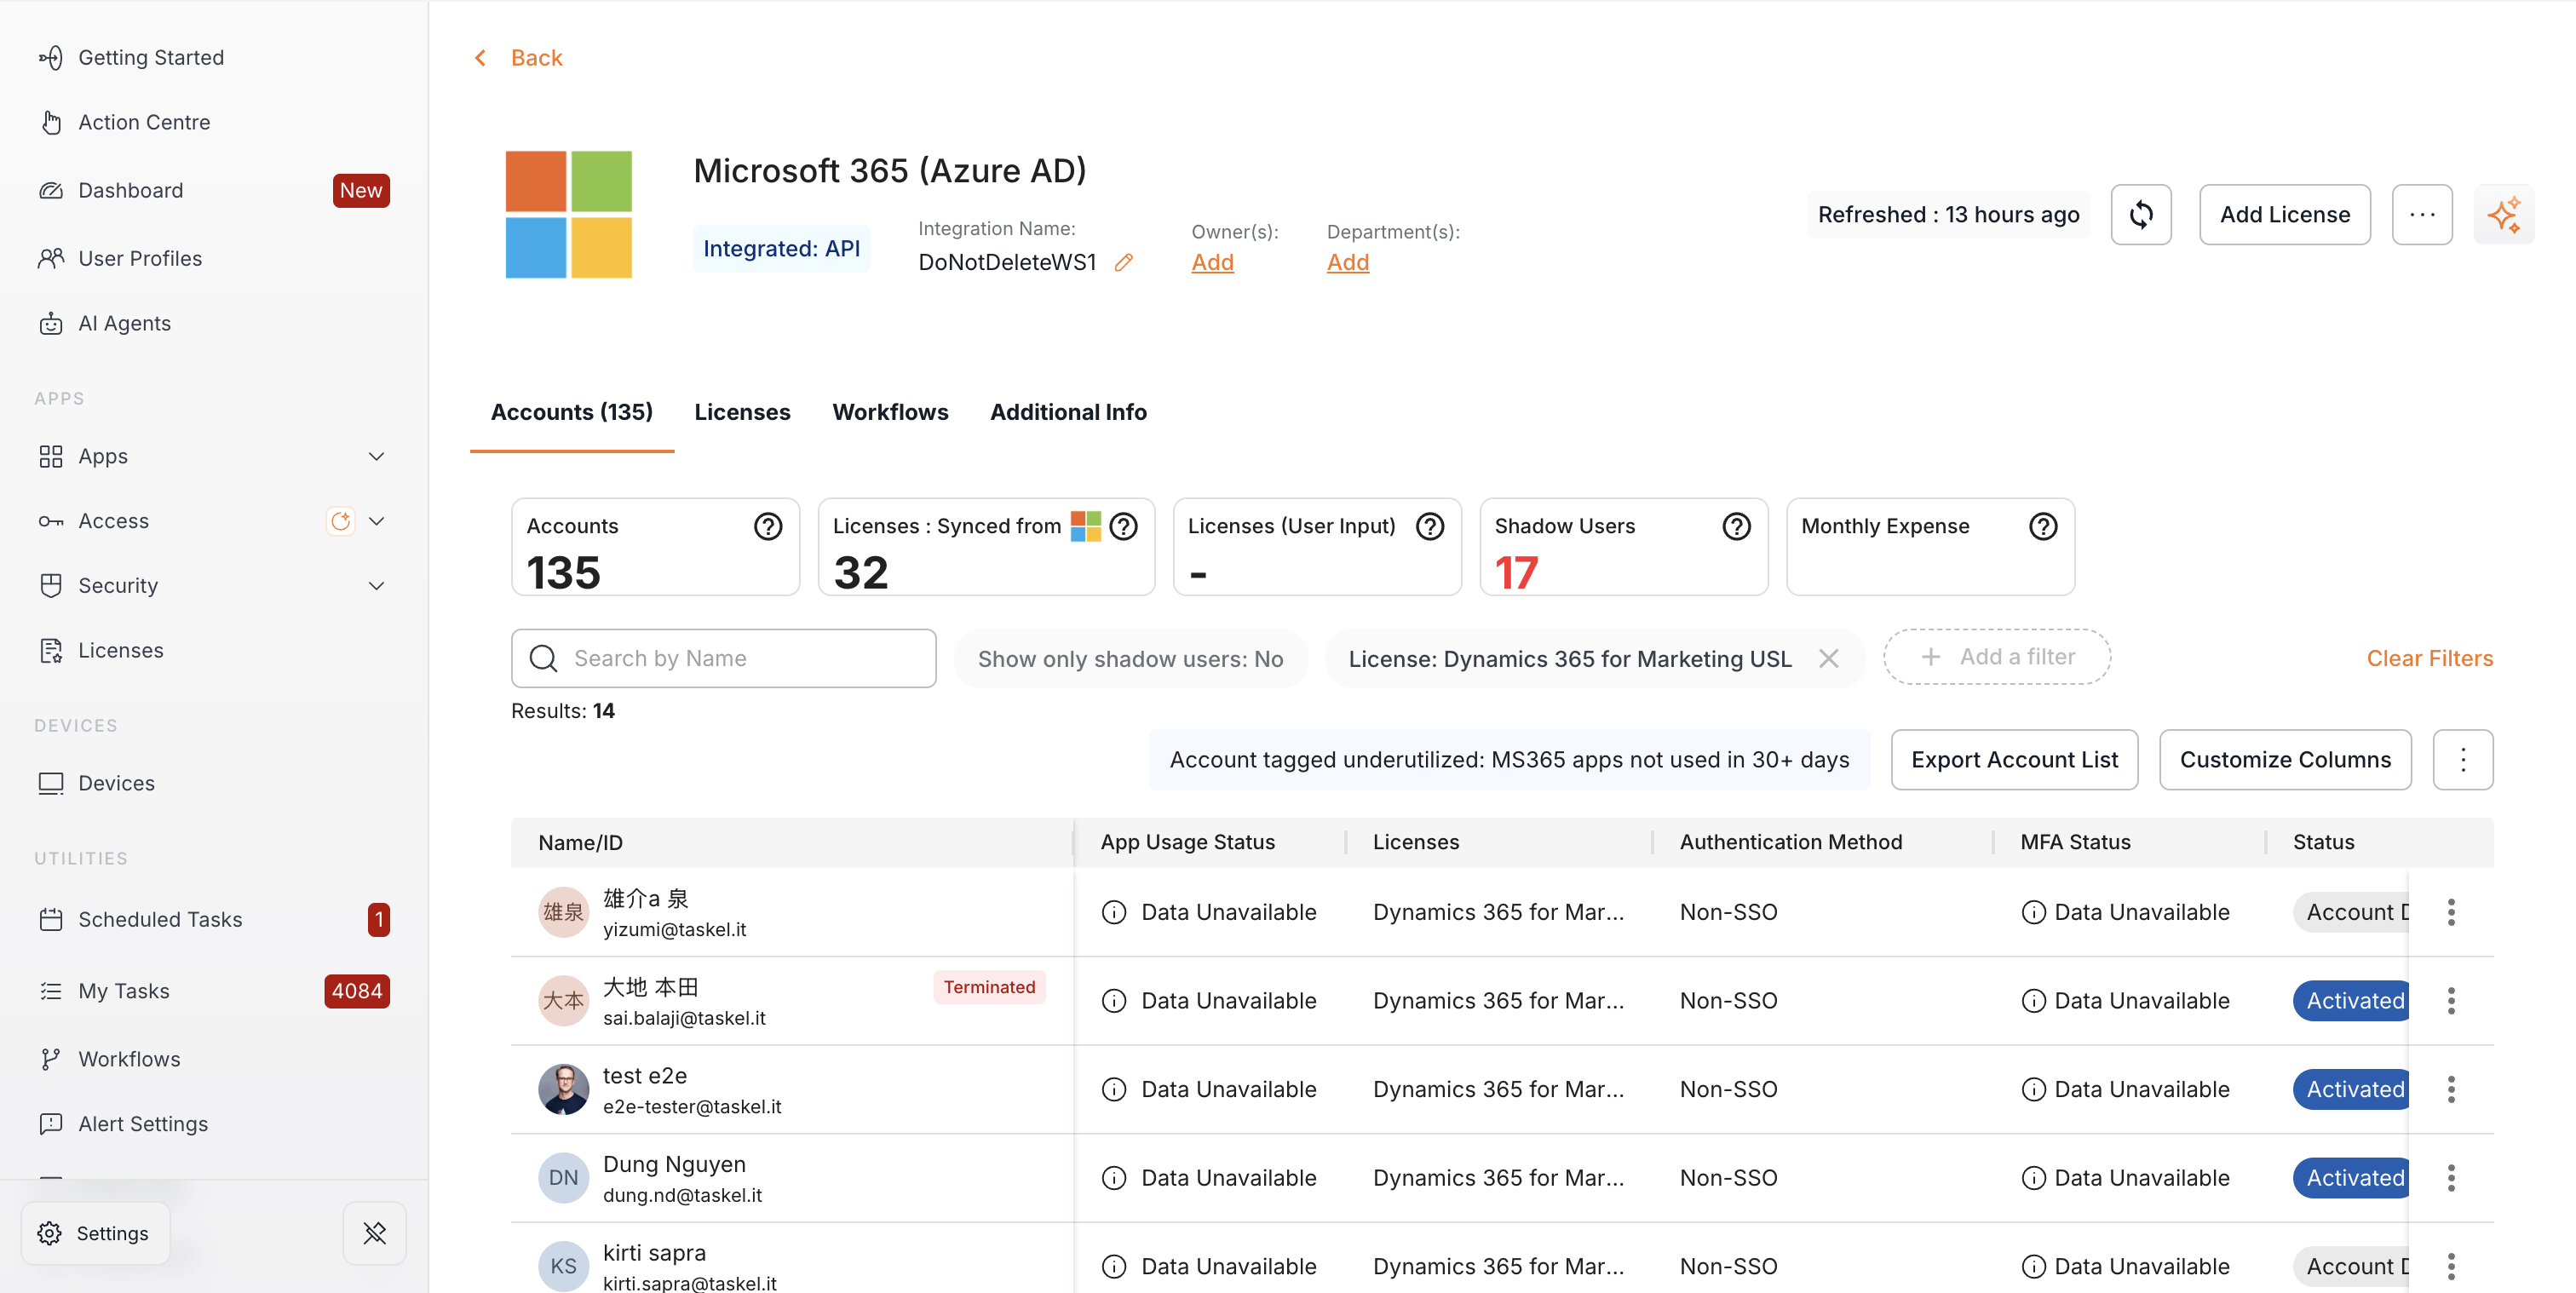Click the test e2e profile photo
The height and width of the screenshot is (1293, 2576).
pyautogui.click(x=563, y=1089)
